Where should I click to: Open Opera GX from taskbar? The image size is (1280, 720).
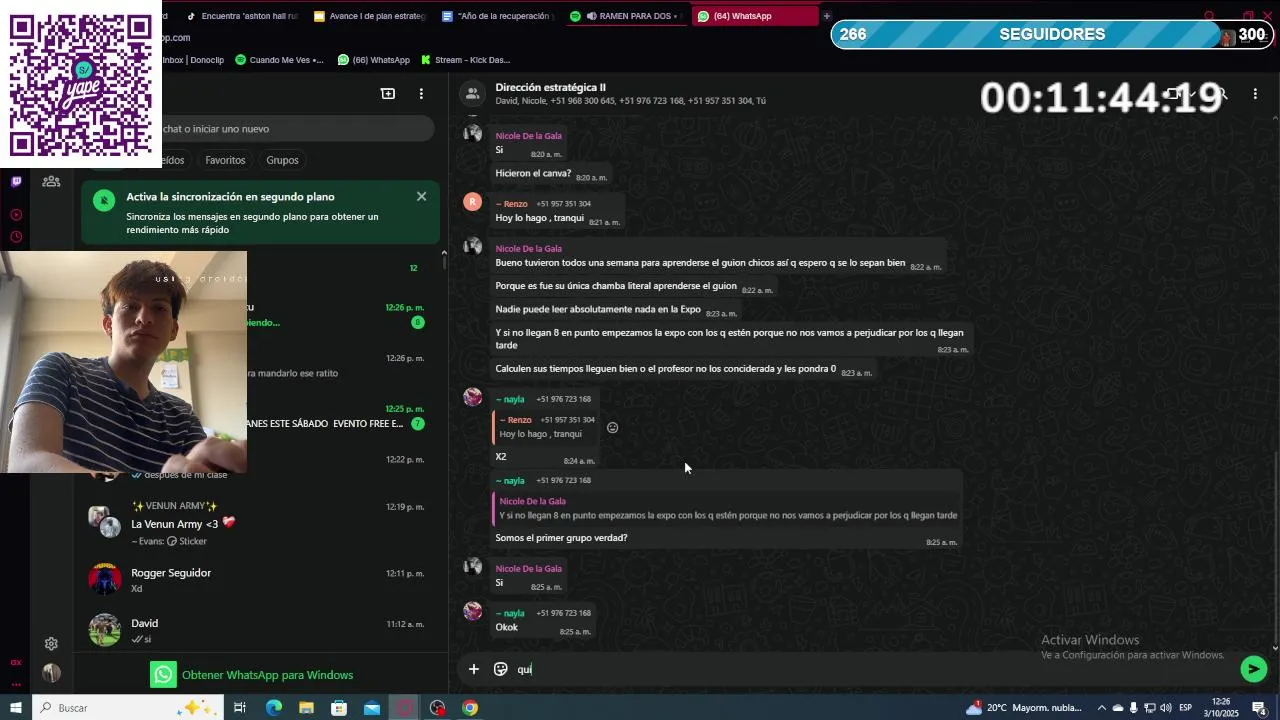[x=405, y=708]
